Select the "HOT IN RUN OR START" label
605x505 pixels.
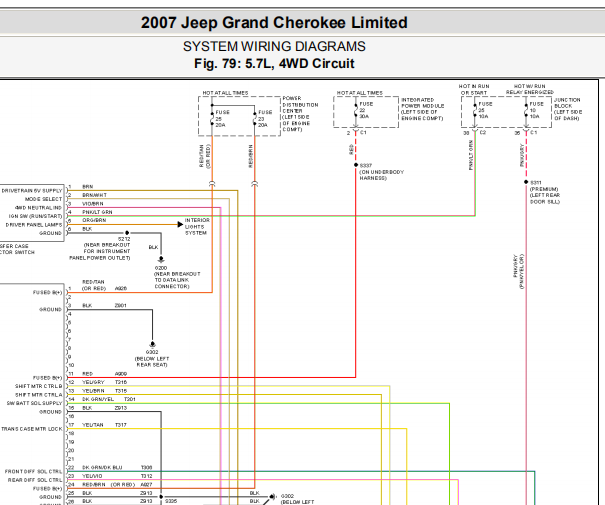[x=474, y=90]
